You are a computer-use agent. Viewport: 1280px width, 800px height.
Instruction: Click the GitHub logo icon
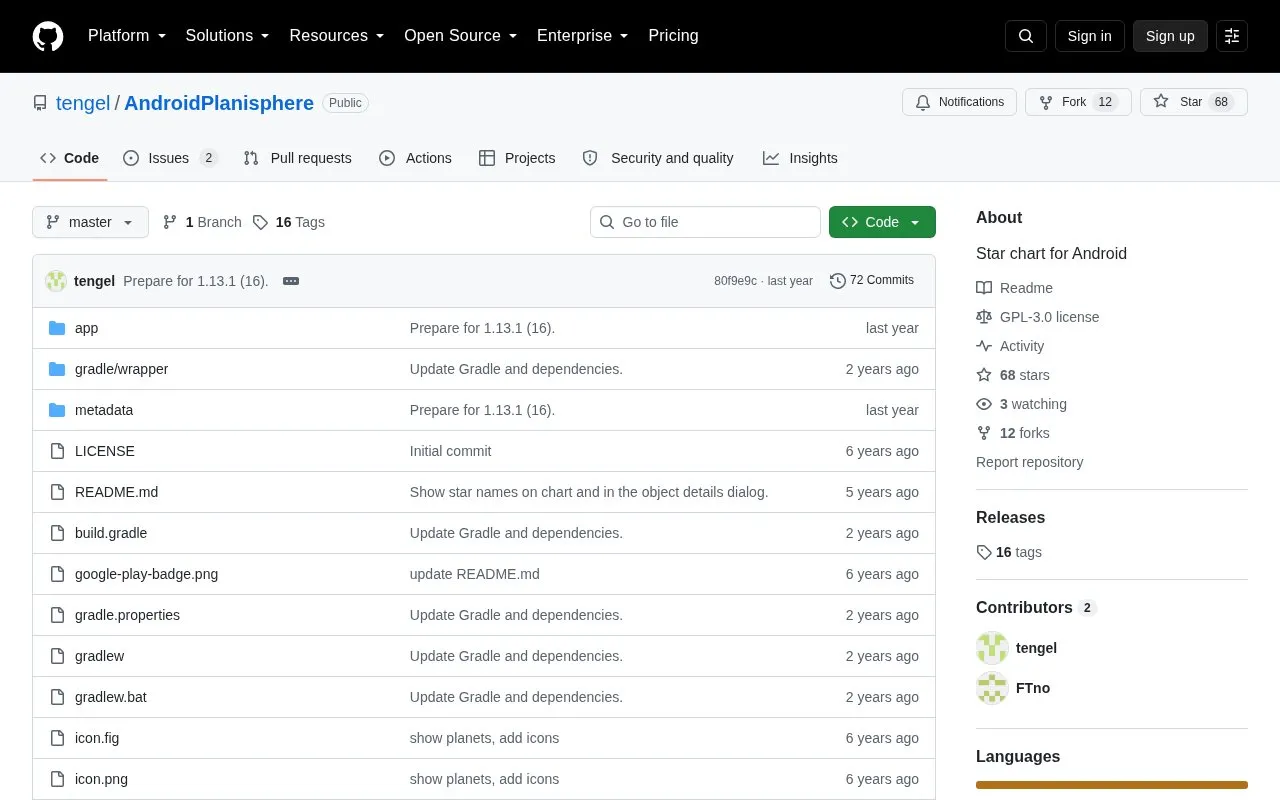(48, 36)
